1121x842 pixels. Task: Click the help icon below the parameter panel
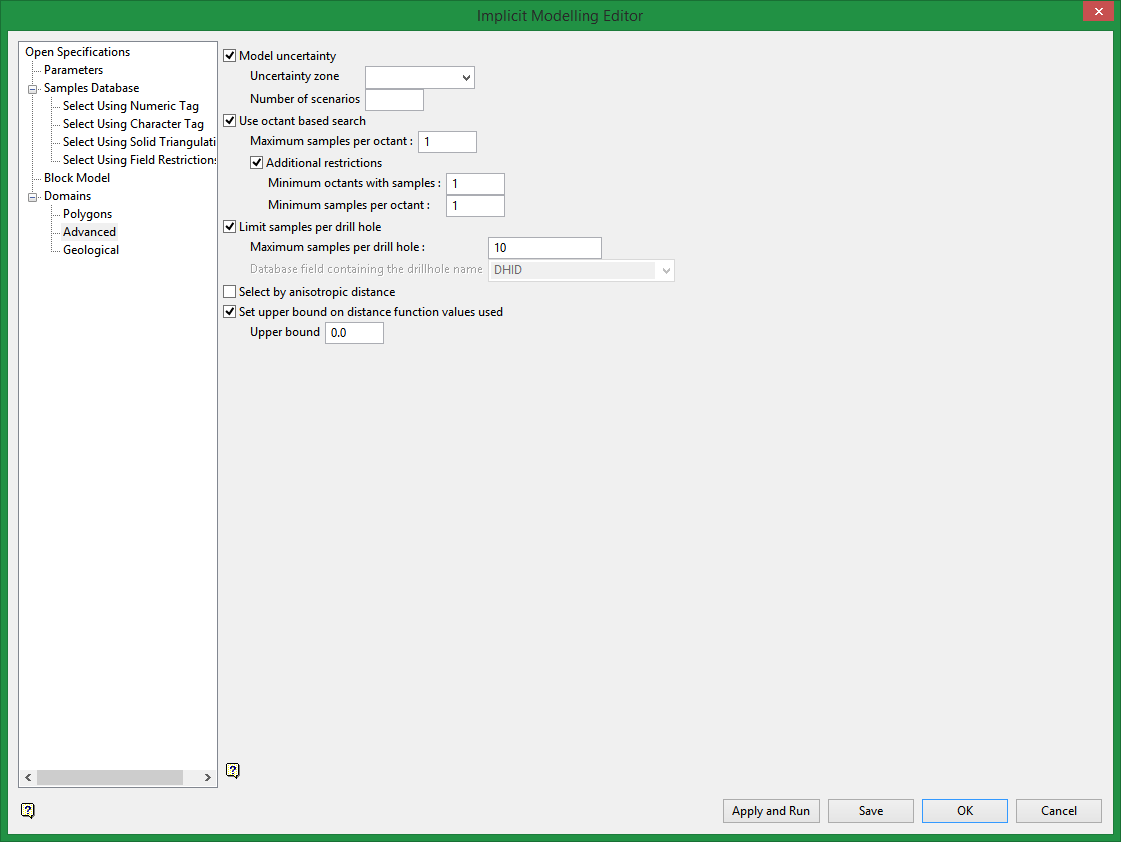[x=233, y=770]
